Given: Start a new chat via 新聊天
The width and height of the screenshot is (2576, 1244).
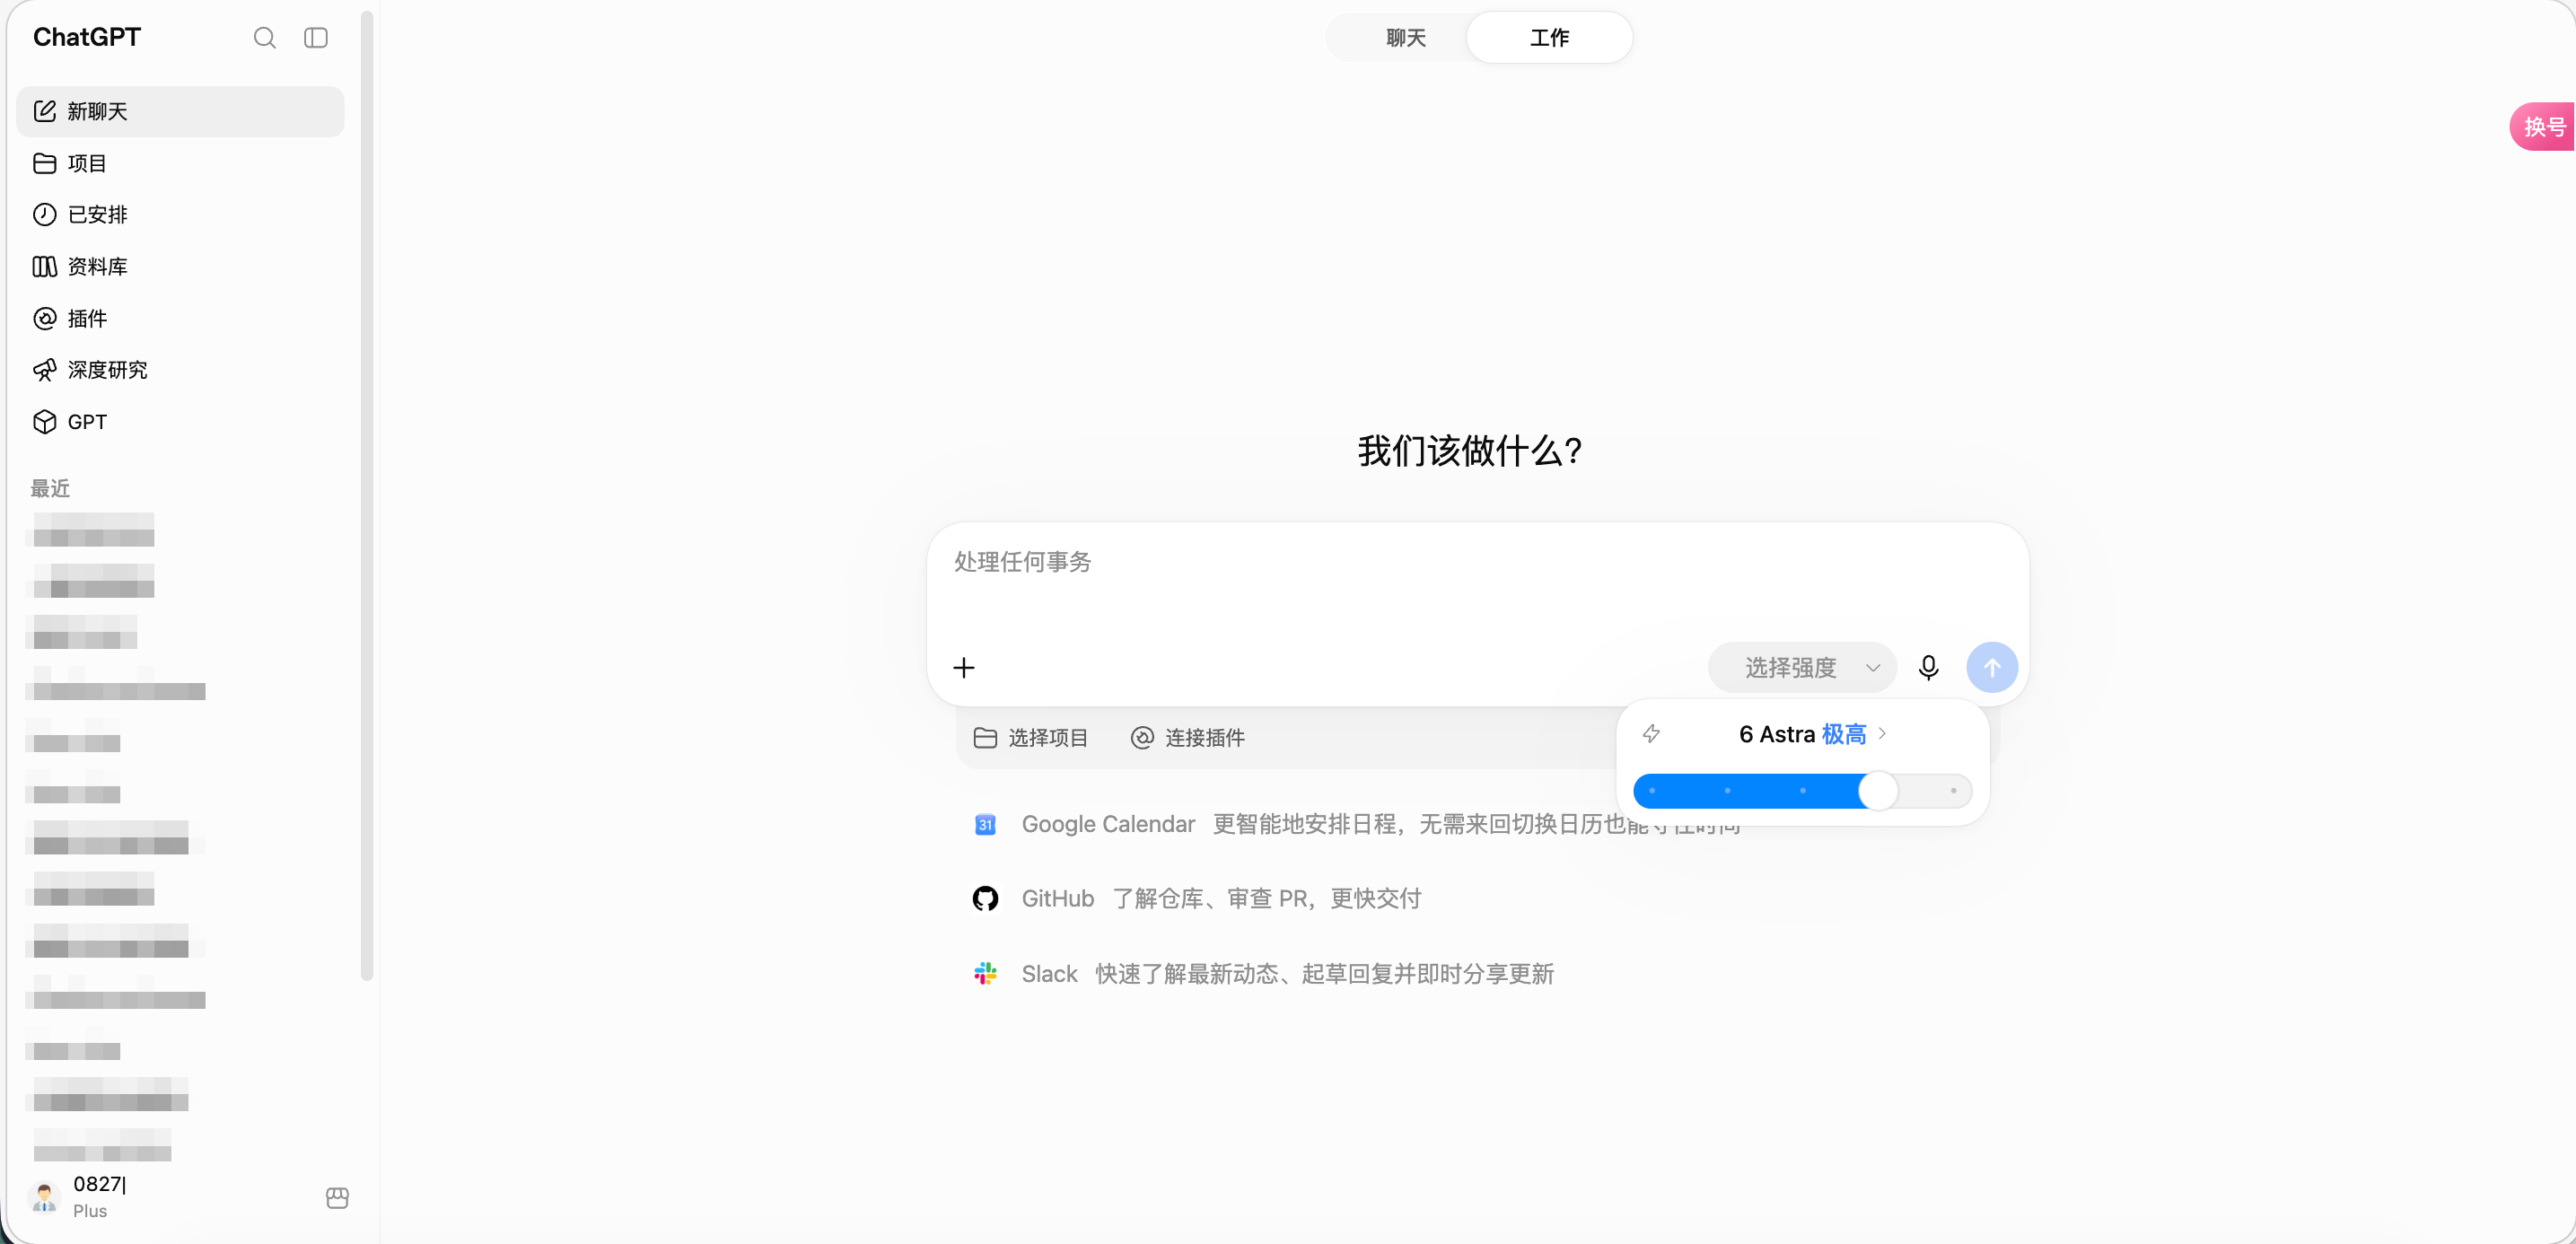Looking at the screenshot, I should (180, 111).
